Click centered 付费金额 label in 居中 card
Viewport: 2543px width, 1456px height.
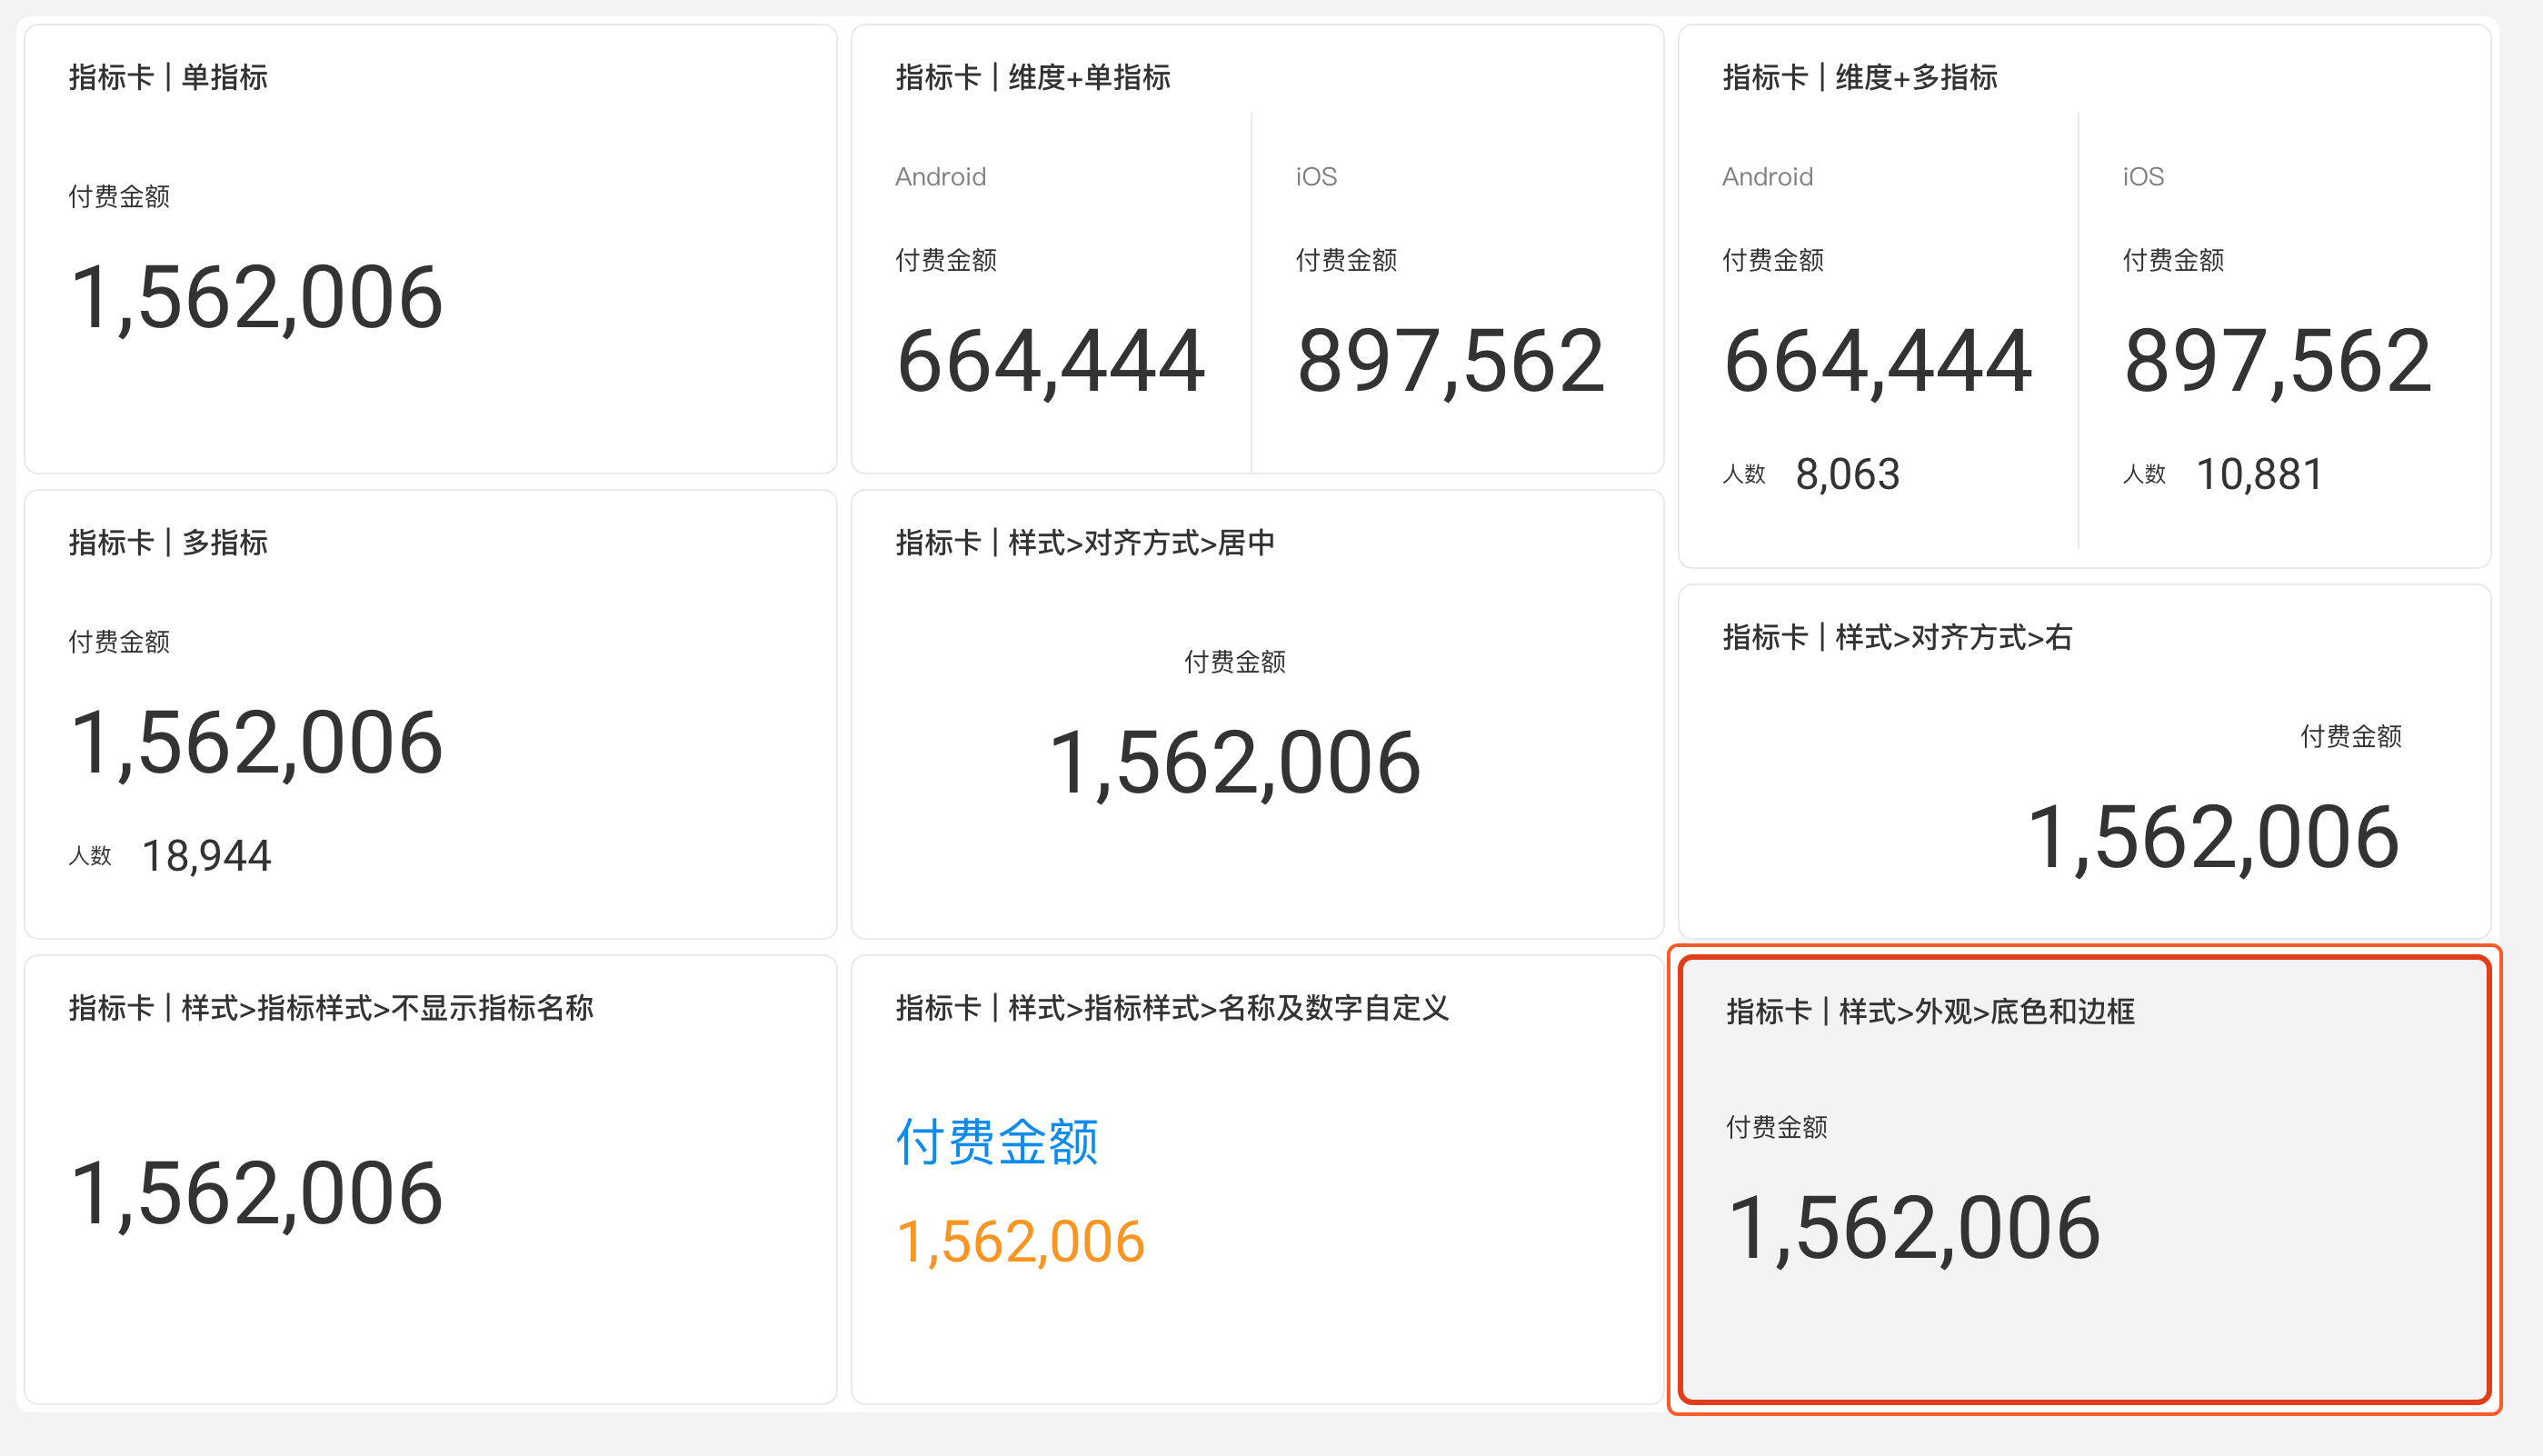click(1235, 662)
